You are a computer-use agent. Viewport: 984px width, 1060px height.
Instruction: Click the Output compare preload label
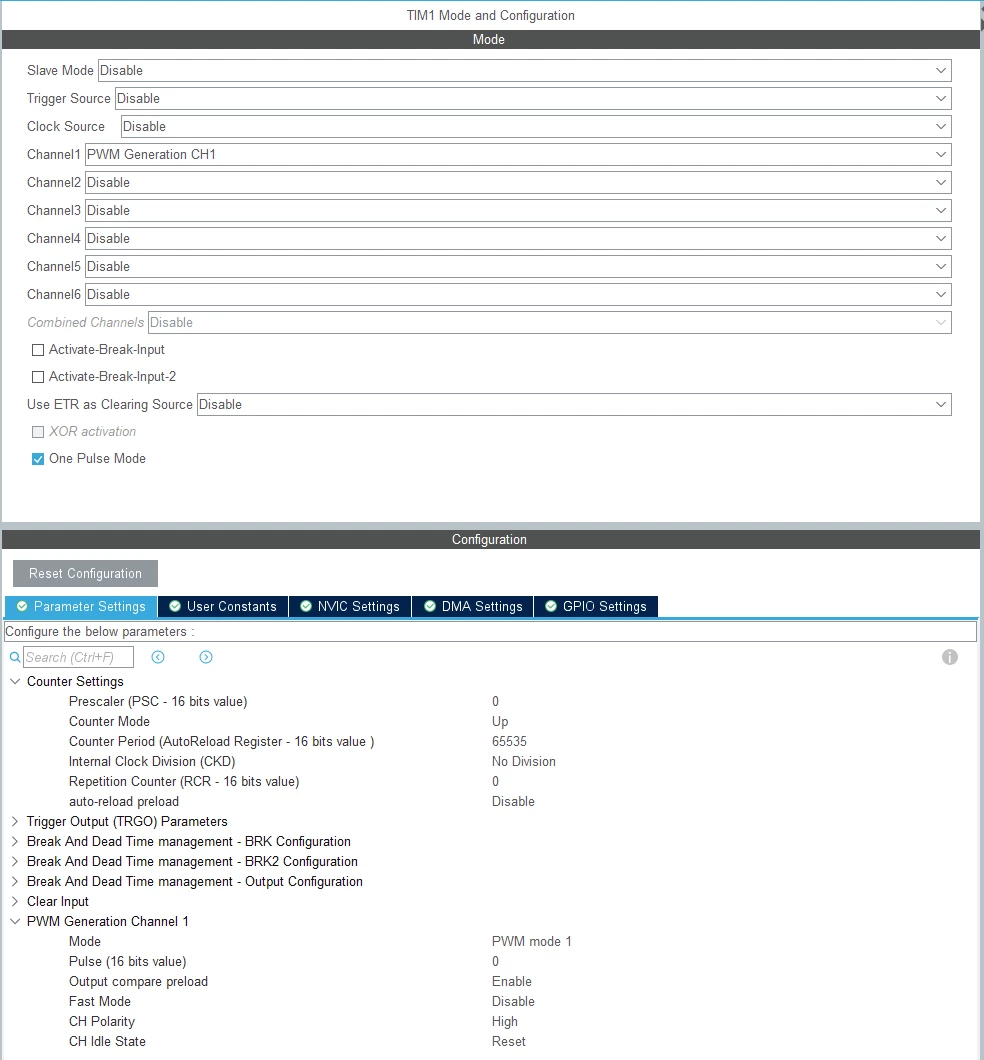pos(139,982)
